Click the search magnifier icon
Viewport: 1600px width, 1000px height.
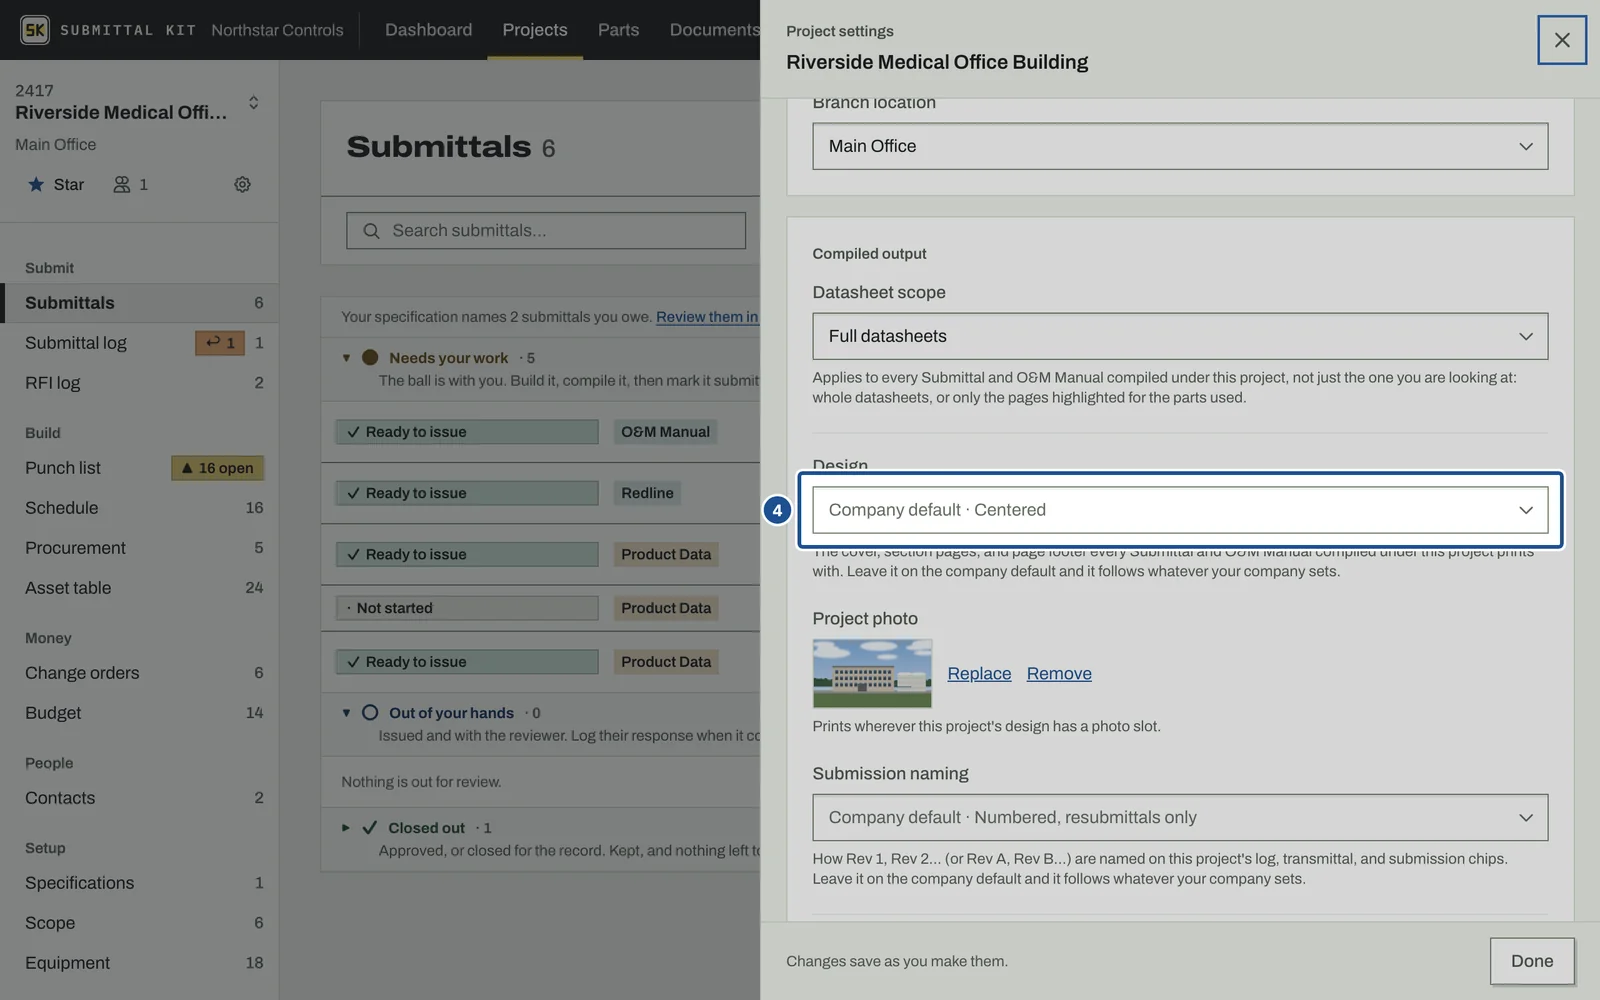click(x=371, y=231)
